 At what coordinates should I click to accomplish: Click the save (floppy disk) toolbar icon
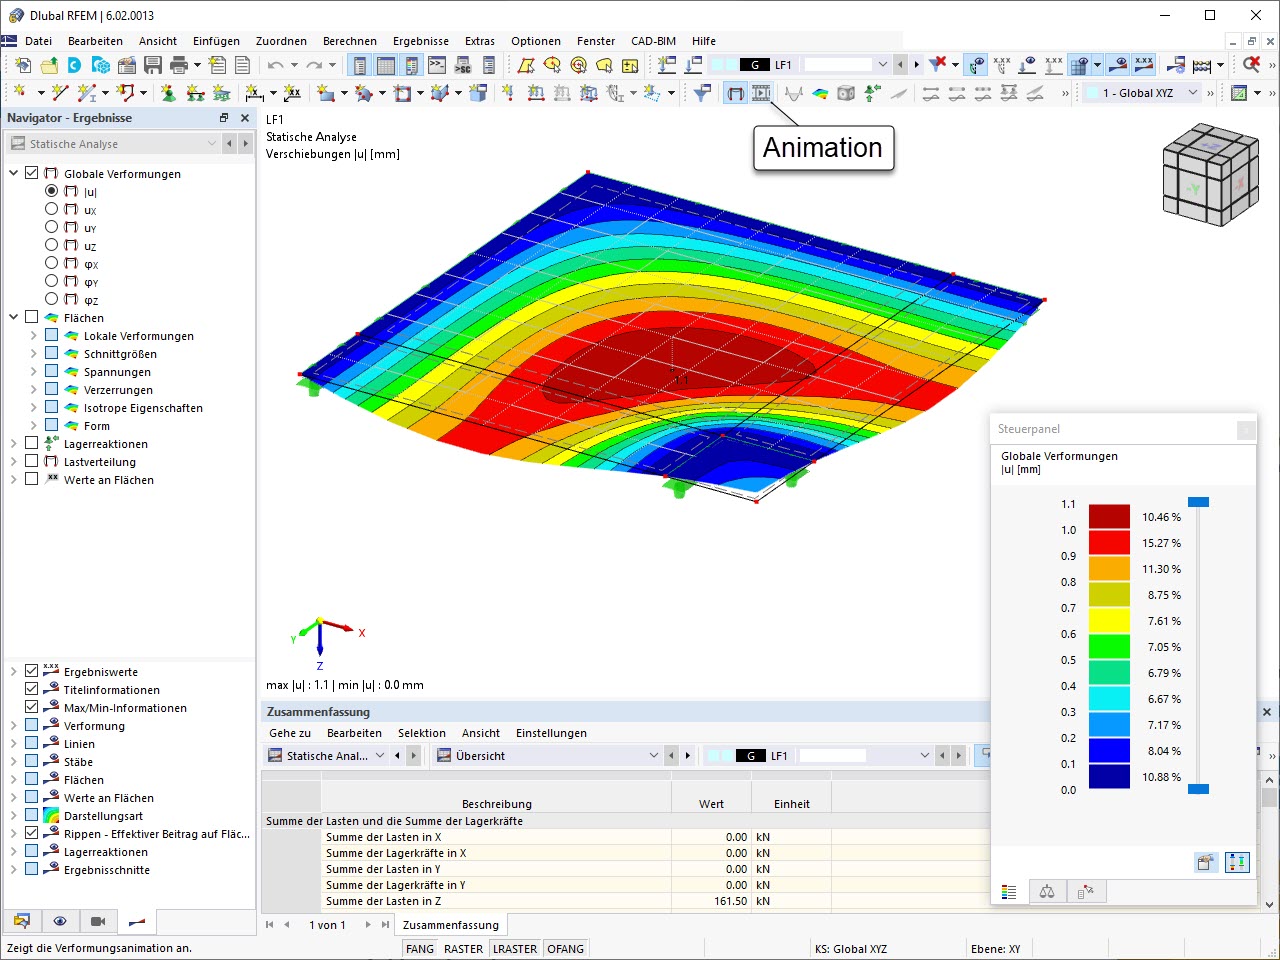[x=153, y=65]
